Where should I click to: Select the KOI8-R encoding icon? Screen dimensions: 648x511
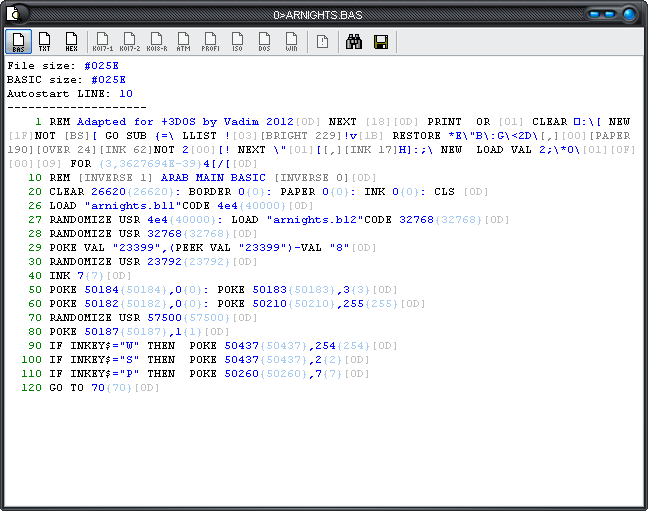(157, 41)
